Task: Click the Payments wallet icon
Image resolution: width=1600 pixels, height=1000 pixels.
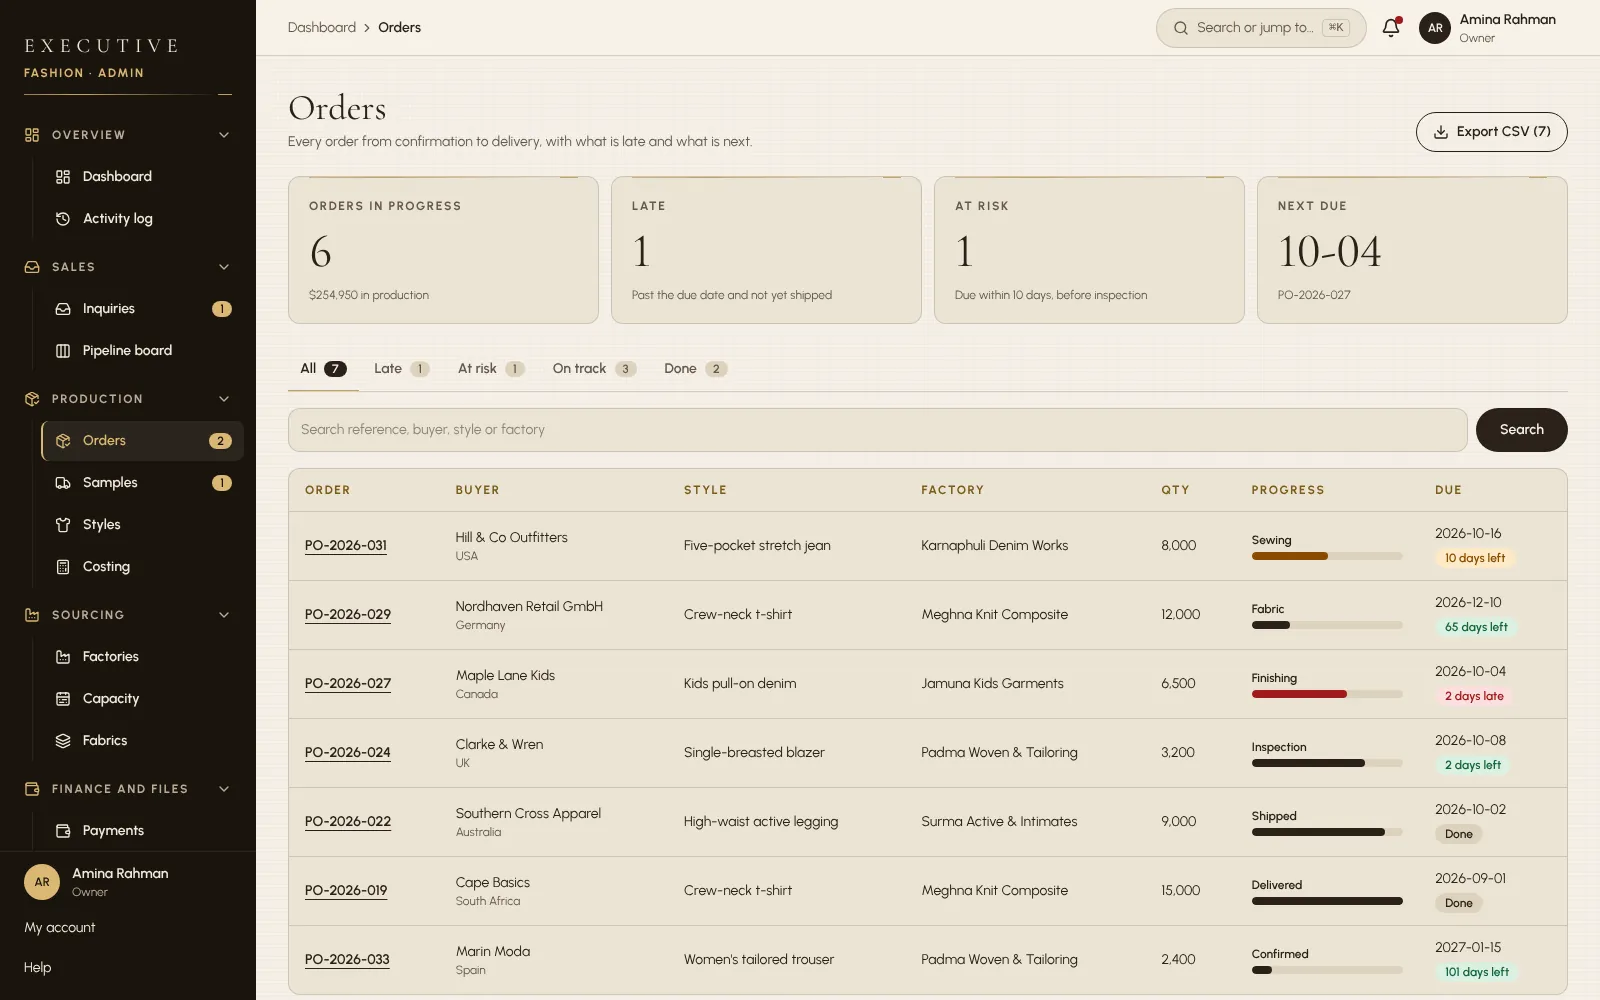Action: [x=63, y=831]
